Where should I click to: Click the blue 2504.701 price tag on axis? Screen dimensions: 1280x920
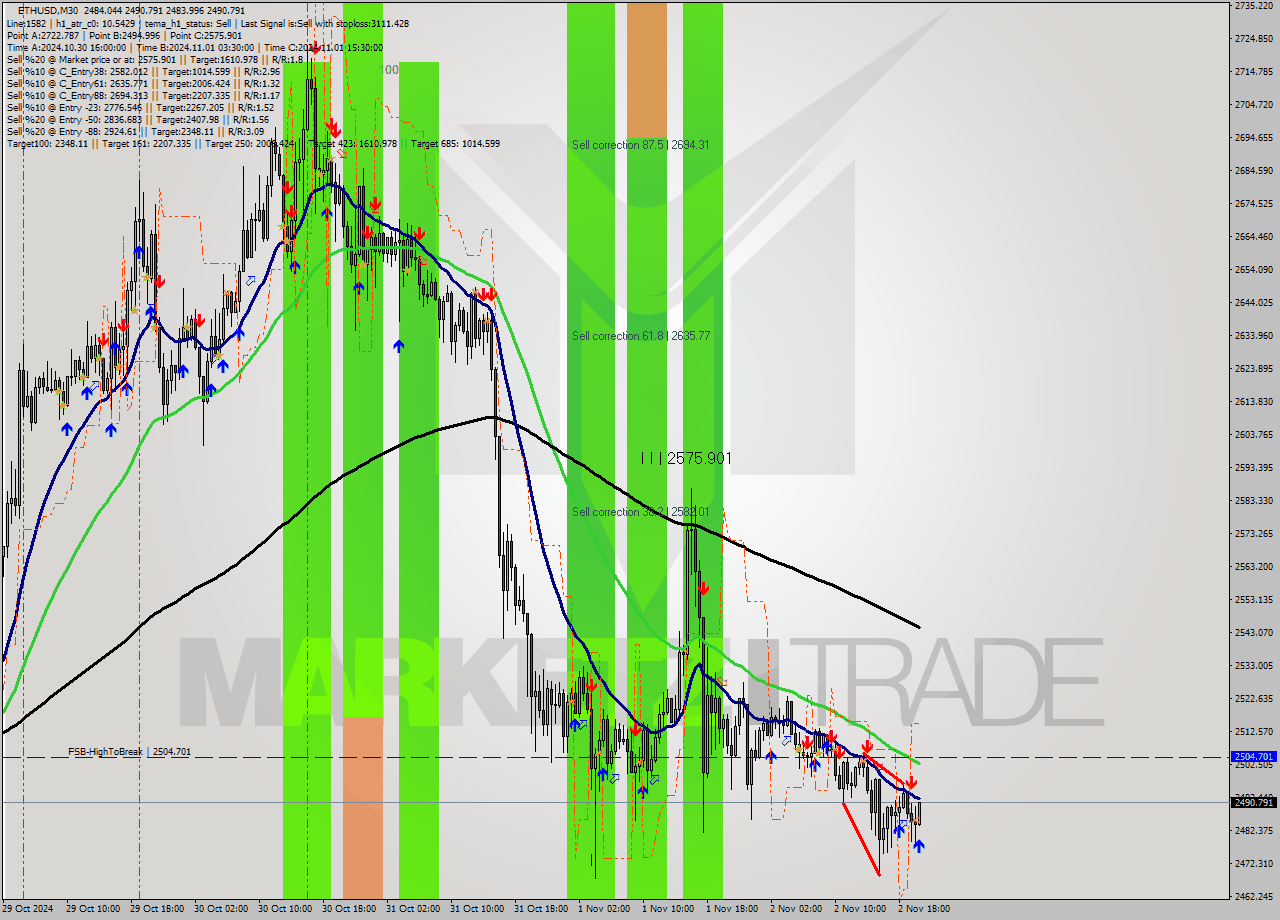click(x=1254, y=757)
